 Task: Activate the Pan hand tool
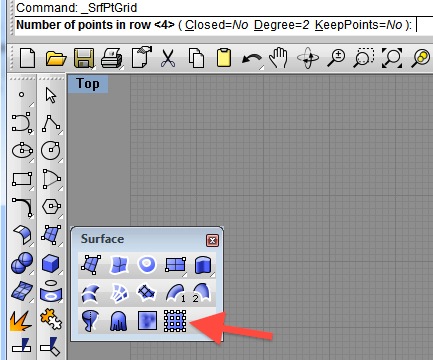pos(279,58)
